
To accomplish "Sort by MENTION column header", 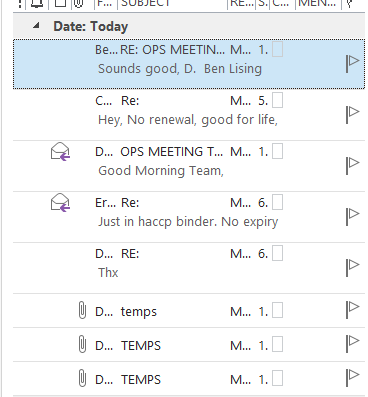I will 317,3.
